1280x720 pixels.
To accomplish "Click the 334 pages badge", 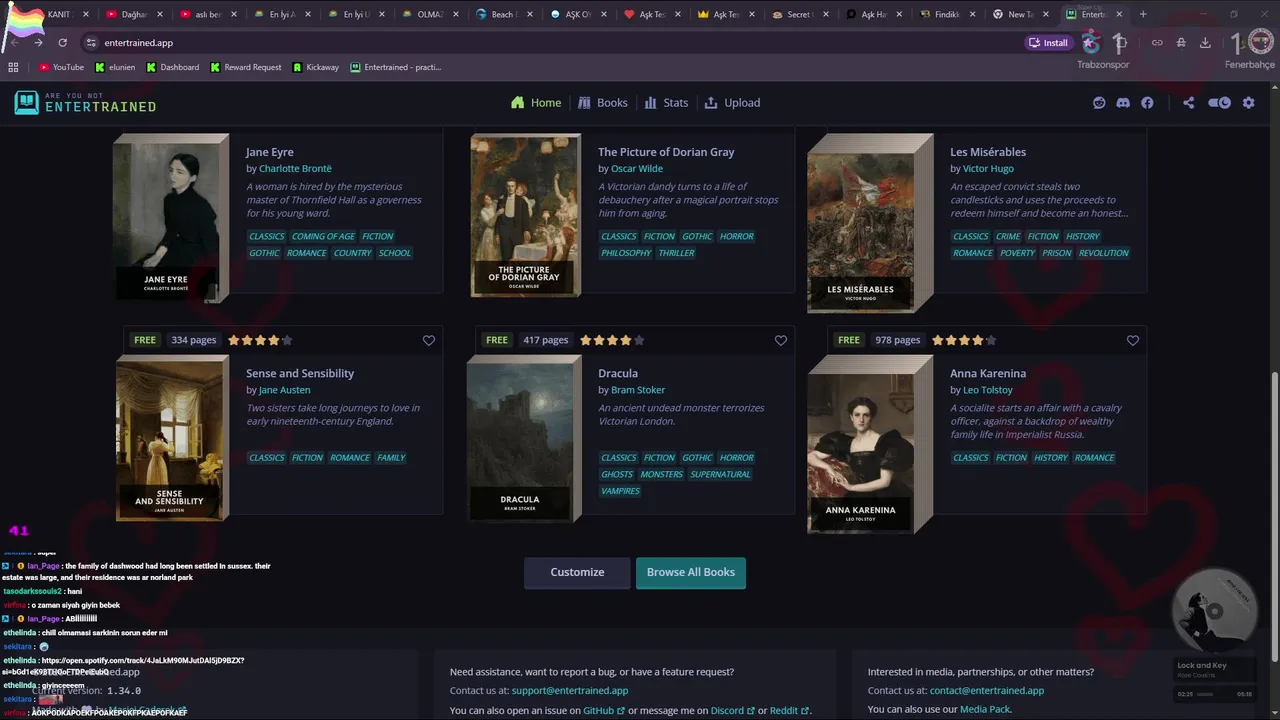I will pos(193,340).
